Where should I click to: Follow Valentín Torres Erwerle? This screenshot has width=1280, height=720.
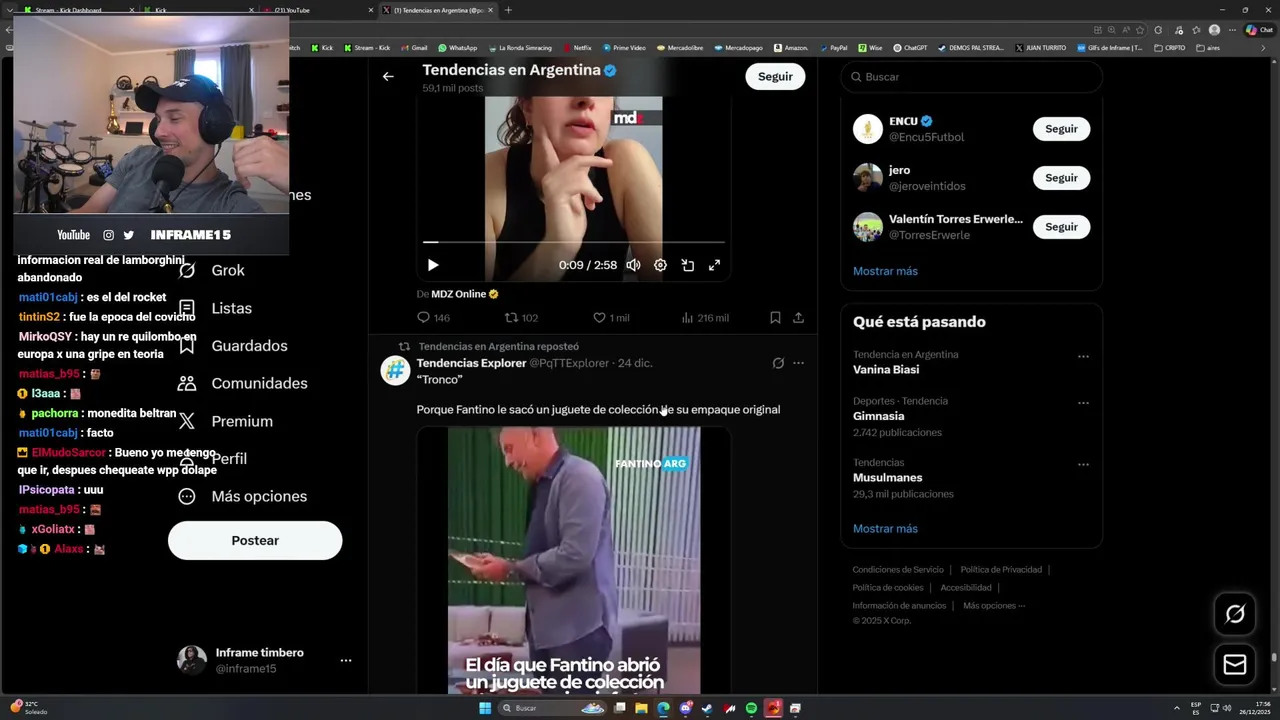1061,227
